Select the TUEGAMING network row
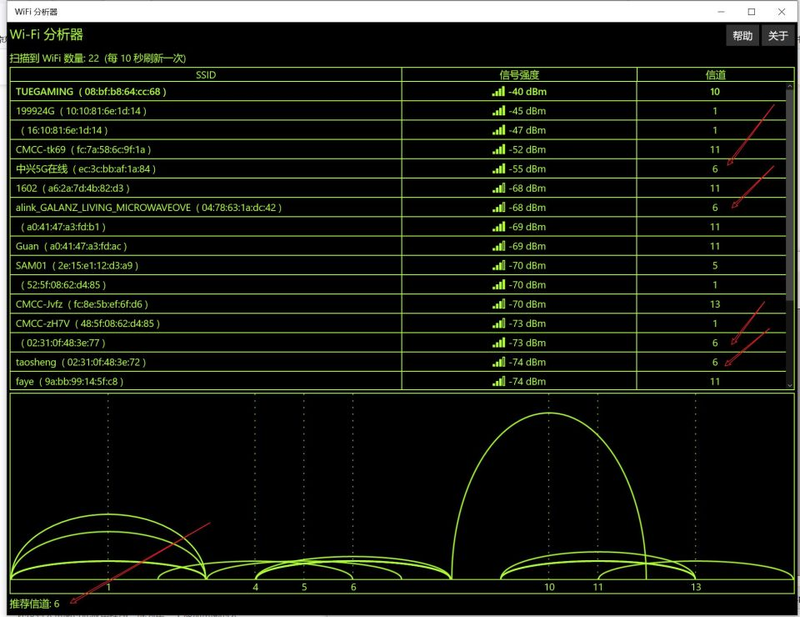The width and height of the screenshot is (800, 617). [91, 92]
